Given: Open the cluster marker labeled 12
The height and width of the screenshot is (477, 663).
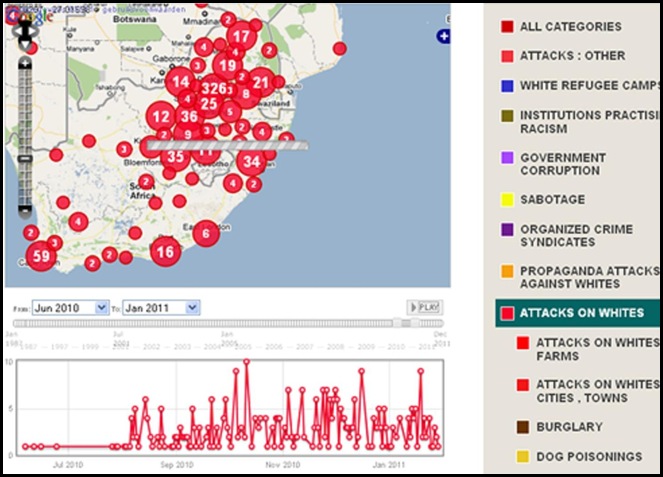Looking at the screenshot, I should [x=161, y=116].
